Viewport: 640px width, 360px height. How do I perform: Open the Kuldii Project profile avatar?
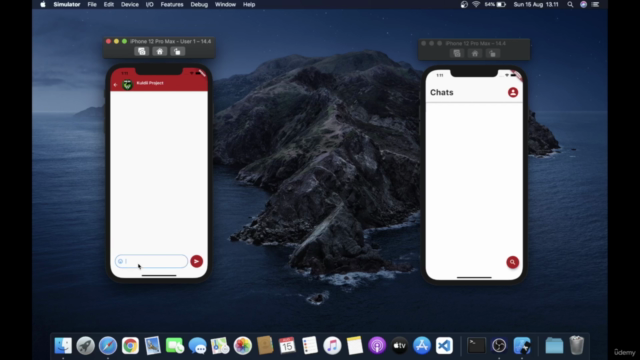pos(128,84)
